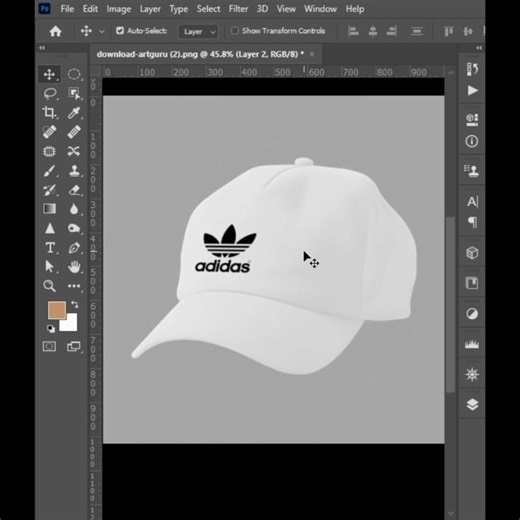
Task: Choose the Gradient tool
Action: (49, 209)
